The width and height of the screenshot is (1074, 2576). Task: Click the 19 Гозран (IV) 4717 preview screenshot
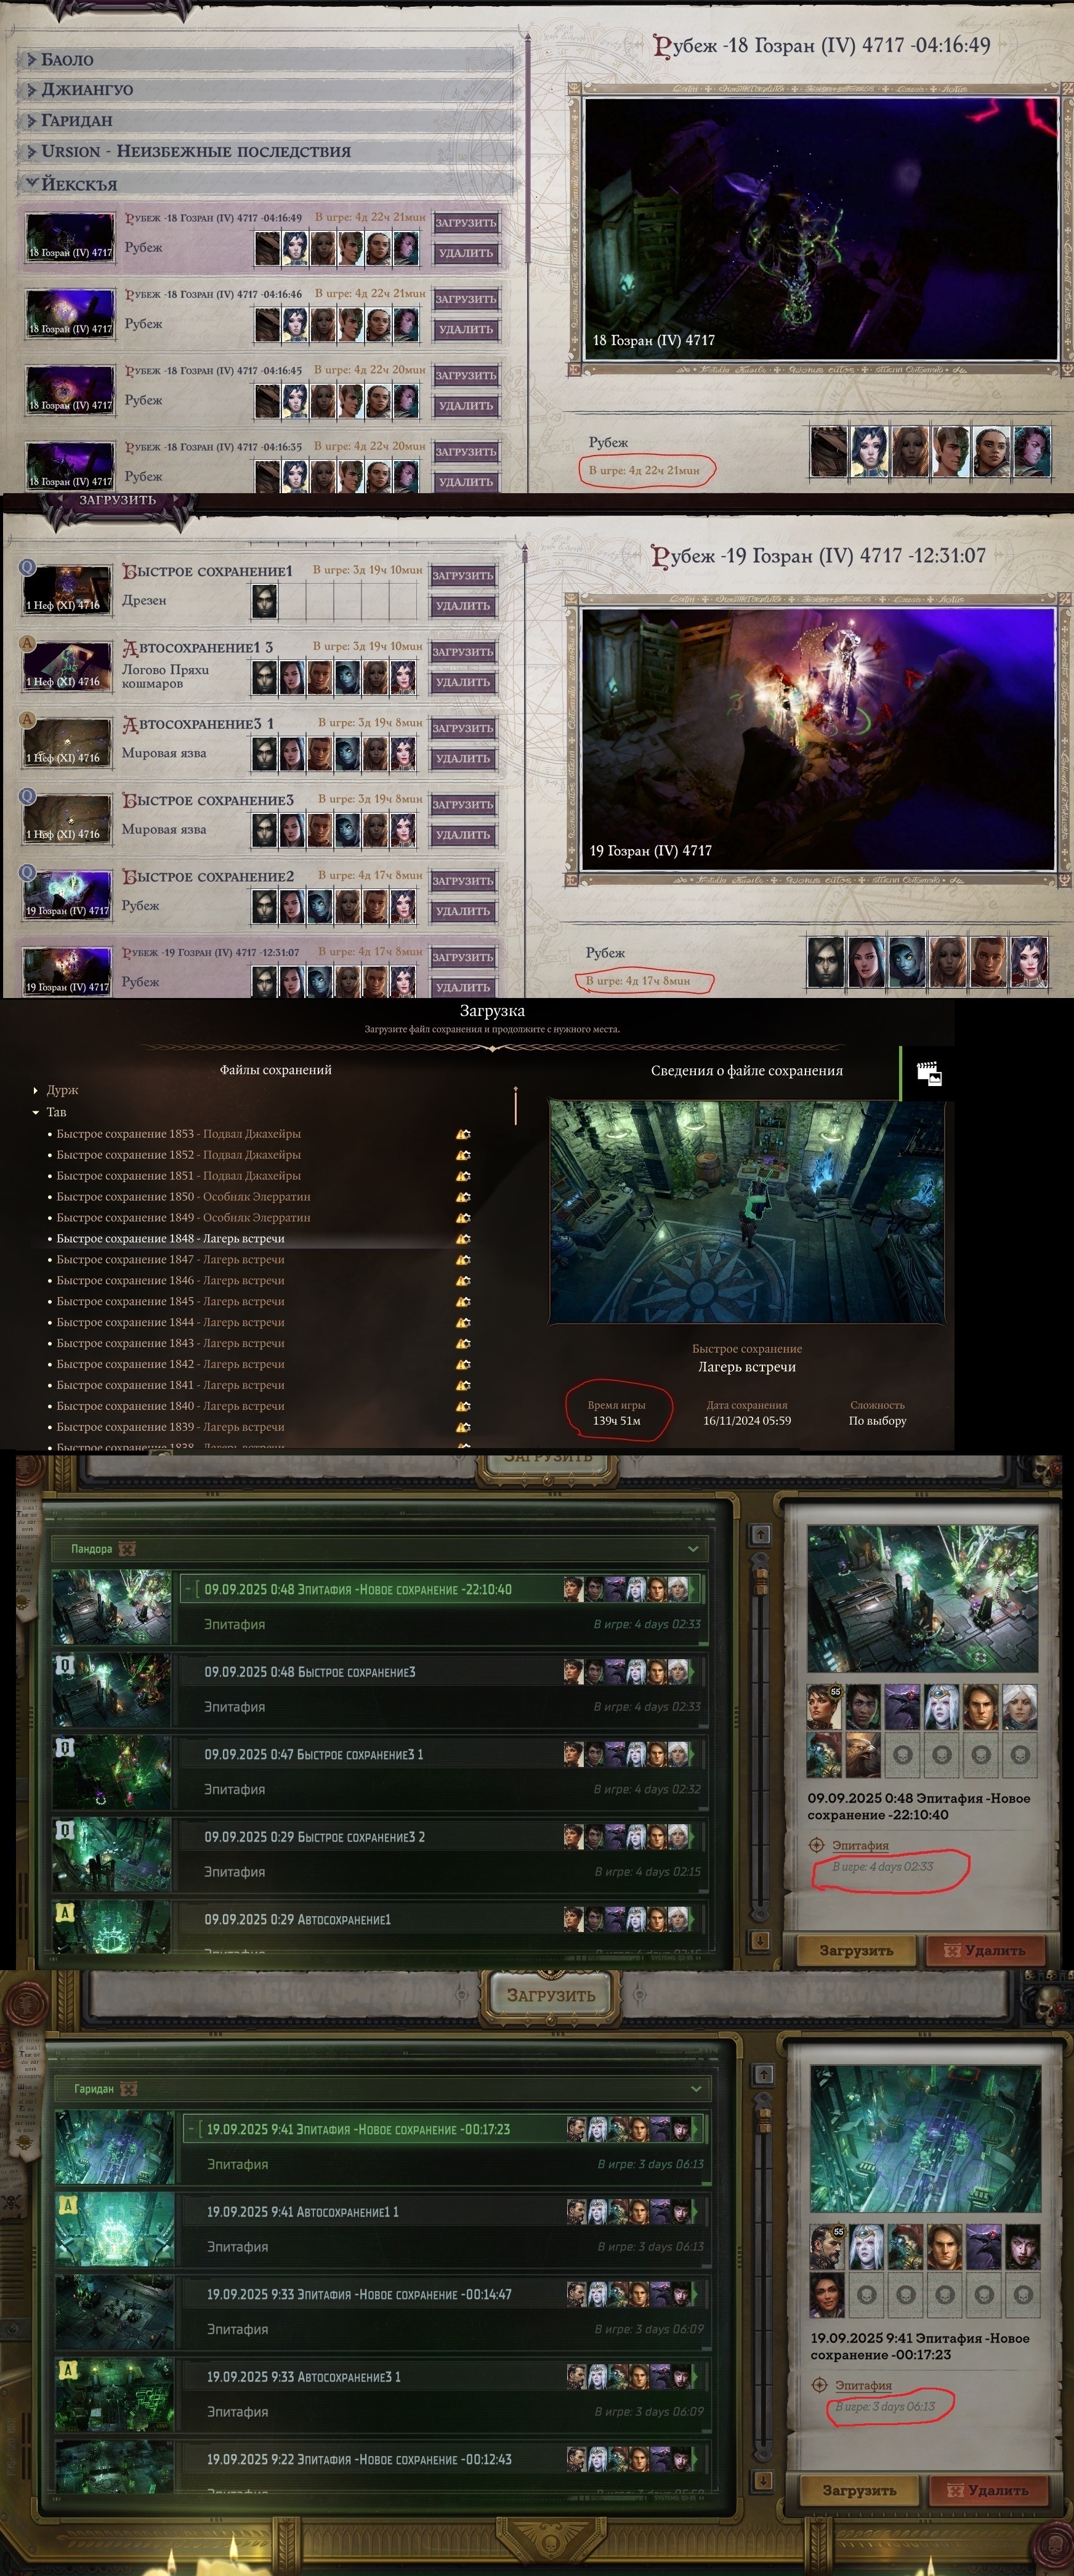(818, 739)
